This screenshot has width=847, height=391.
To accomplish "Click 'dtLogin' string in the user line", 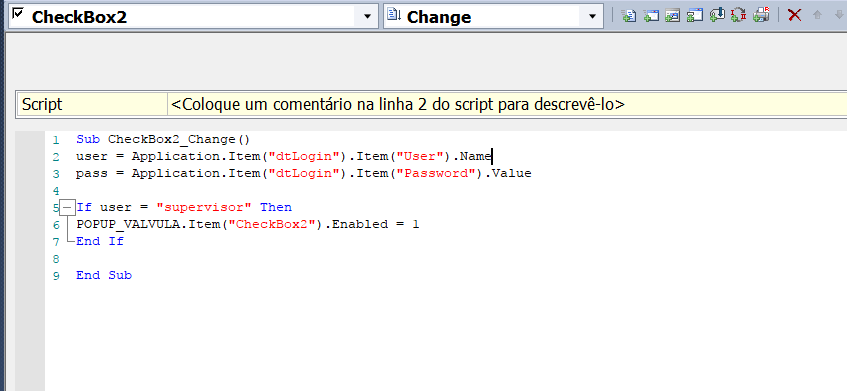I will [303, 157].
